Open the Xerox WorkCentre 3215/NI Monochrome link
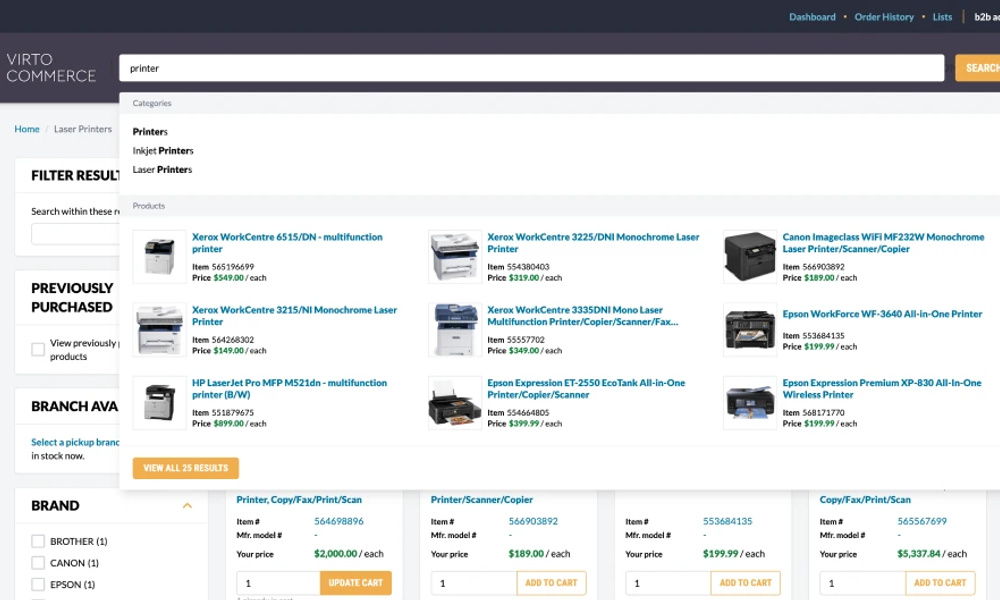The width and height of the screenshot is (1000, 600). tap(294, 316)
